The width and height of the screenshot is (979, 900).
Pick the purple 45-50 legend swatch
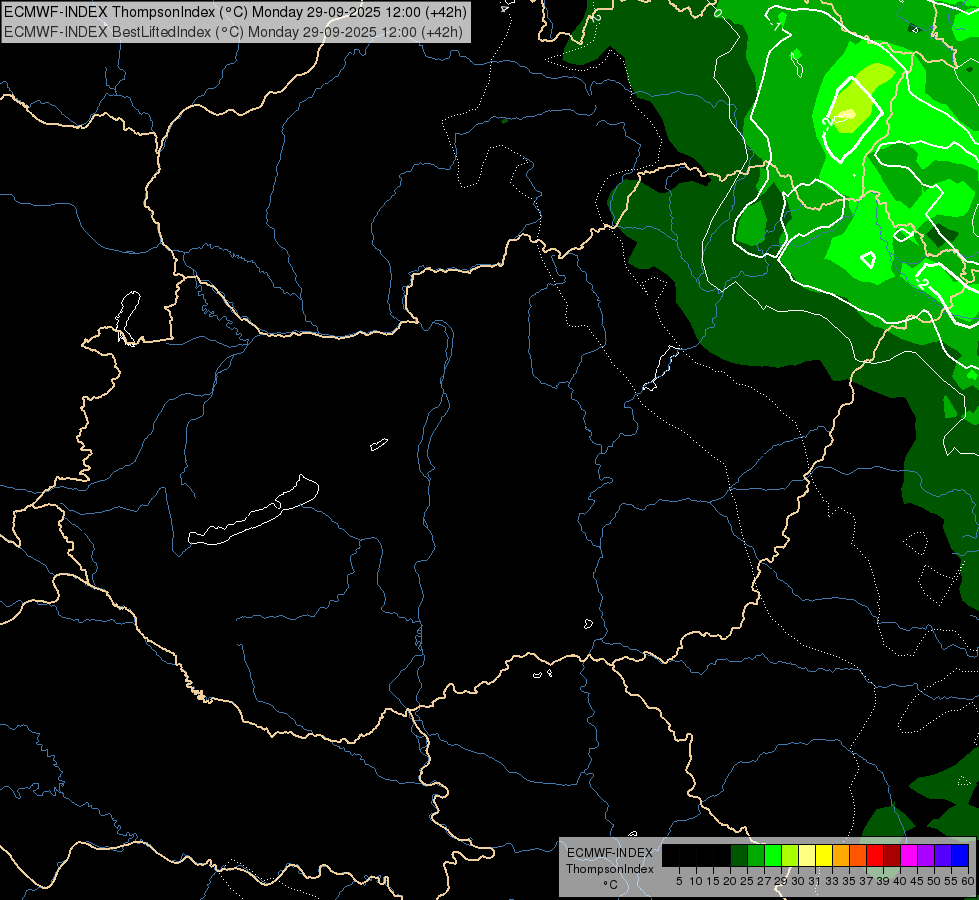[926, 855]
